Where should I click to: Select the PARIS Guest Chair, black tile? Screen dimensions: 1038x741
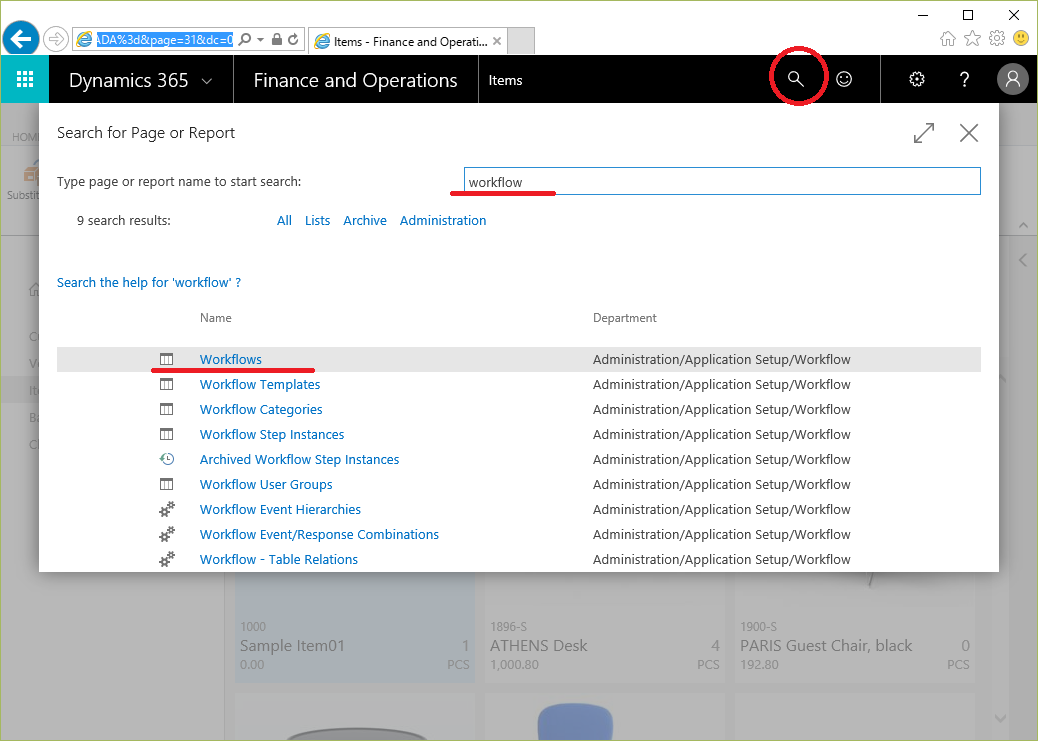pyautogui.click(x=855, y=626)
